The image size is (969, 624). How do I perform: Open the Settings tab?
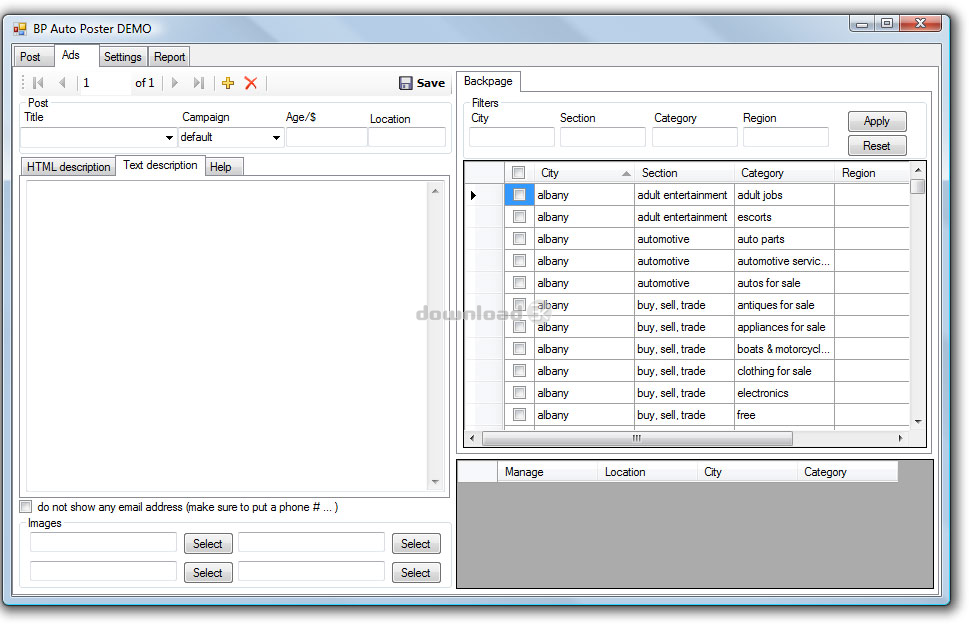tap(123, 57)
